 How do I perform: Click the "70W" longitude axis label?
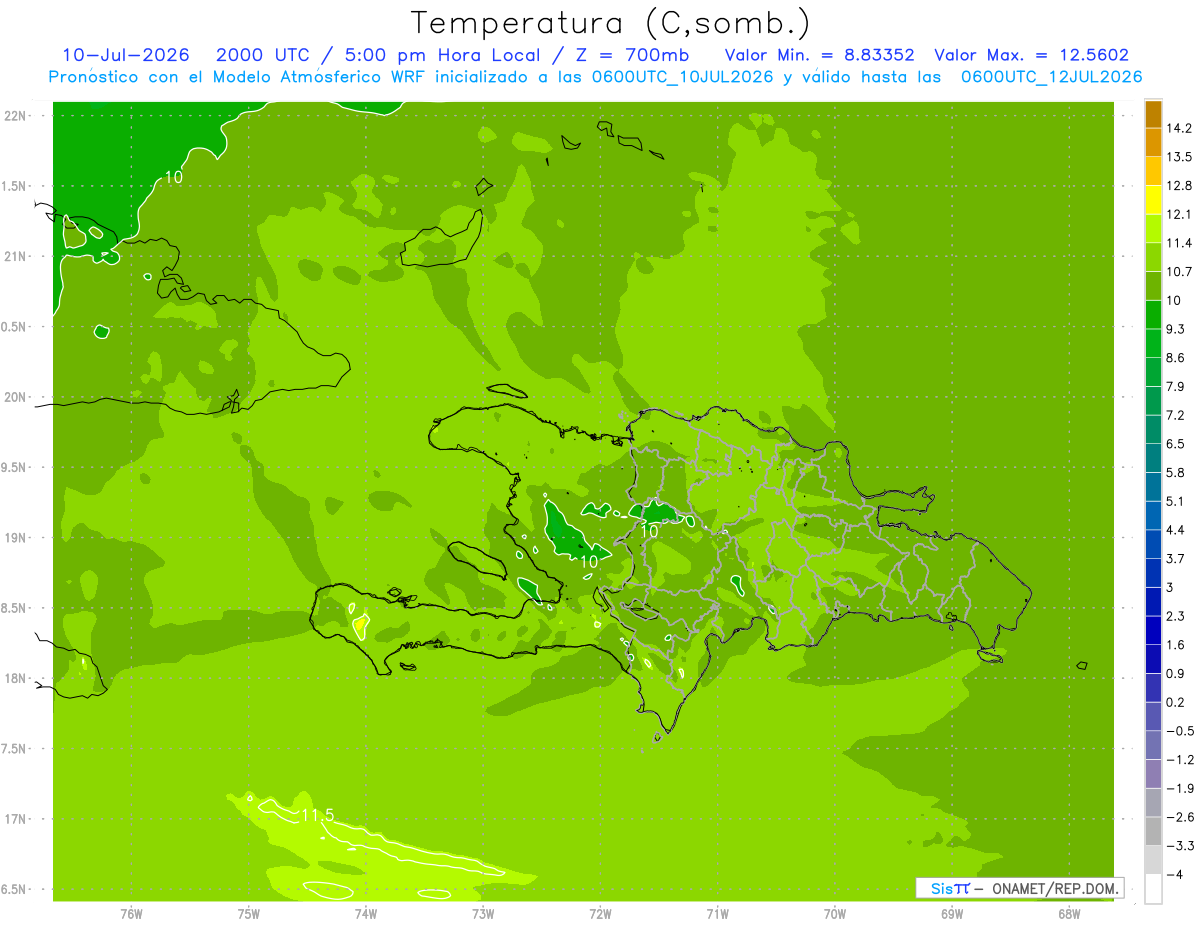tap(835, 914)
